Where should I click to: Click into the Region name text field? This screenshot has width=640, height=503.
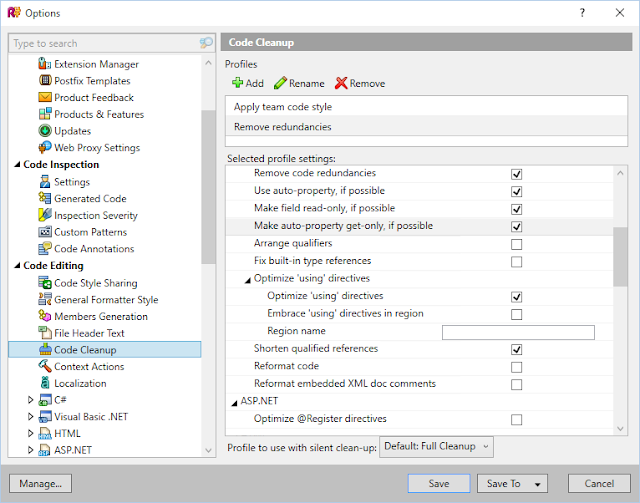click(518, 332)
